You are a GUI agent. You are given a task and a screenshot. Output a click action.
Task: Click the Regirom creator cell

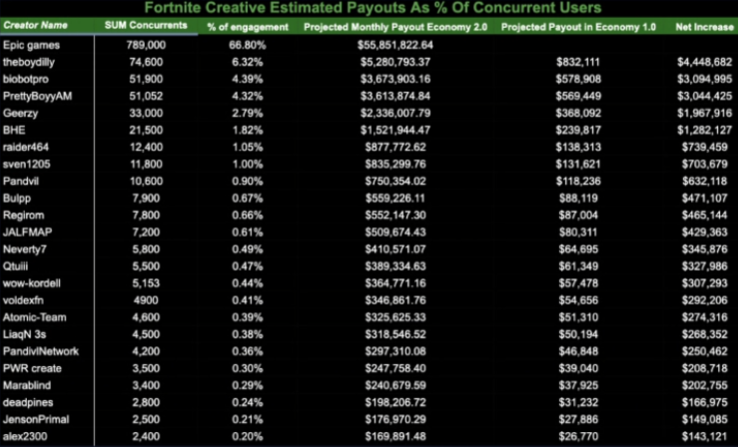pyautogui.click(x=23, y=215)
